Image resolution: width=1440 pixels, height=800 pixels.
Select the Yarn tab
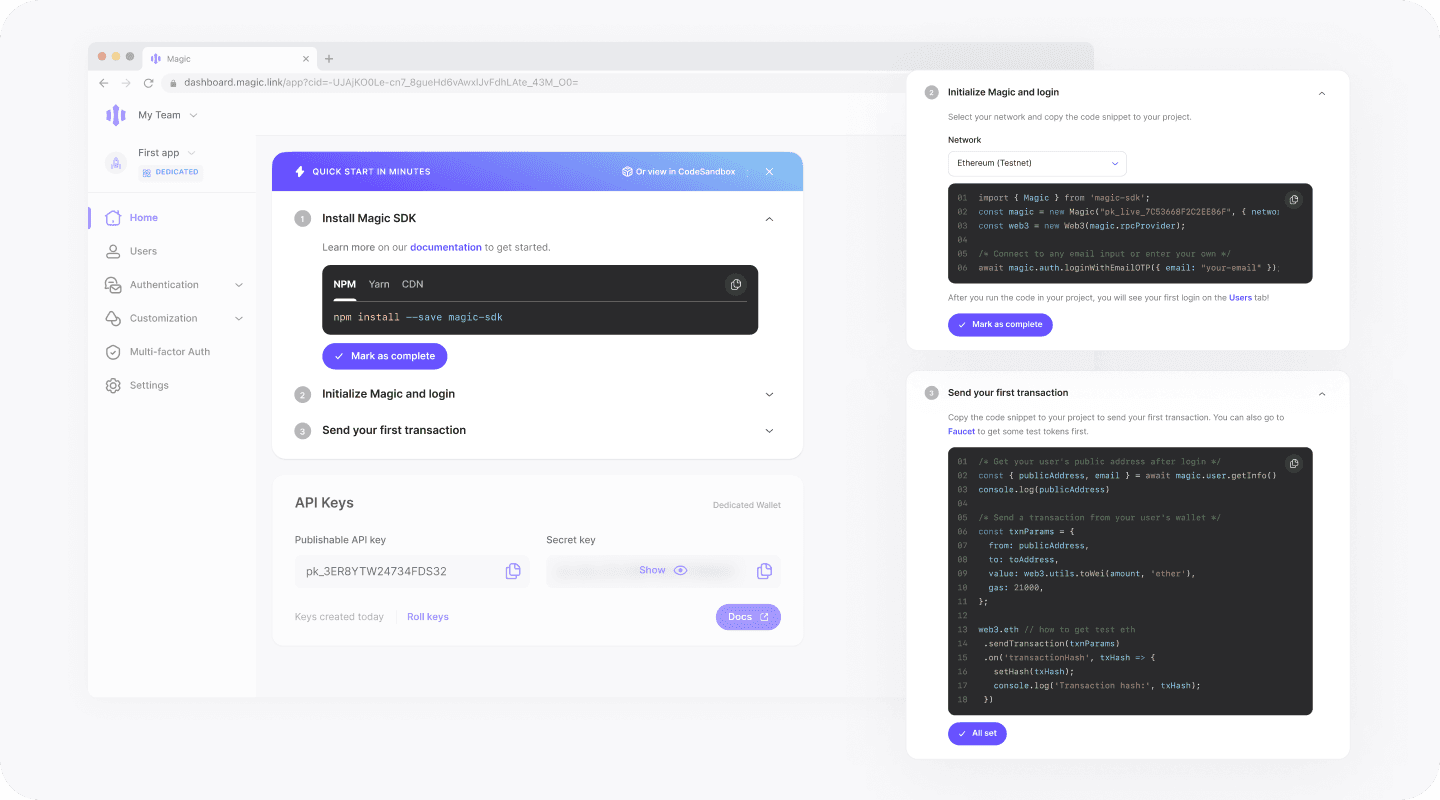[379, 284]
